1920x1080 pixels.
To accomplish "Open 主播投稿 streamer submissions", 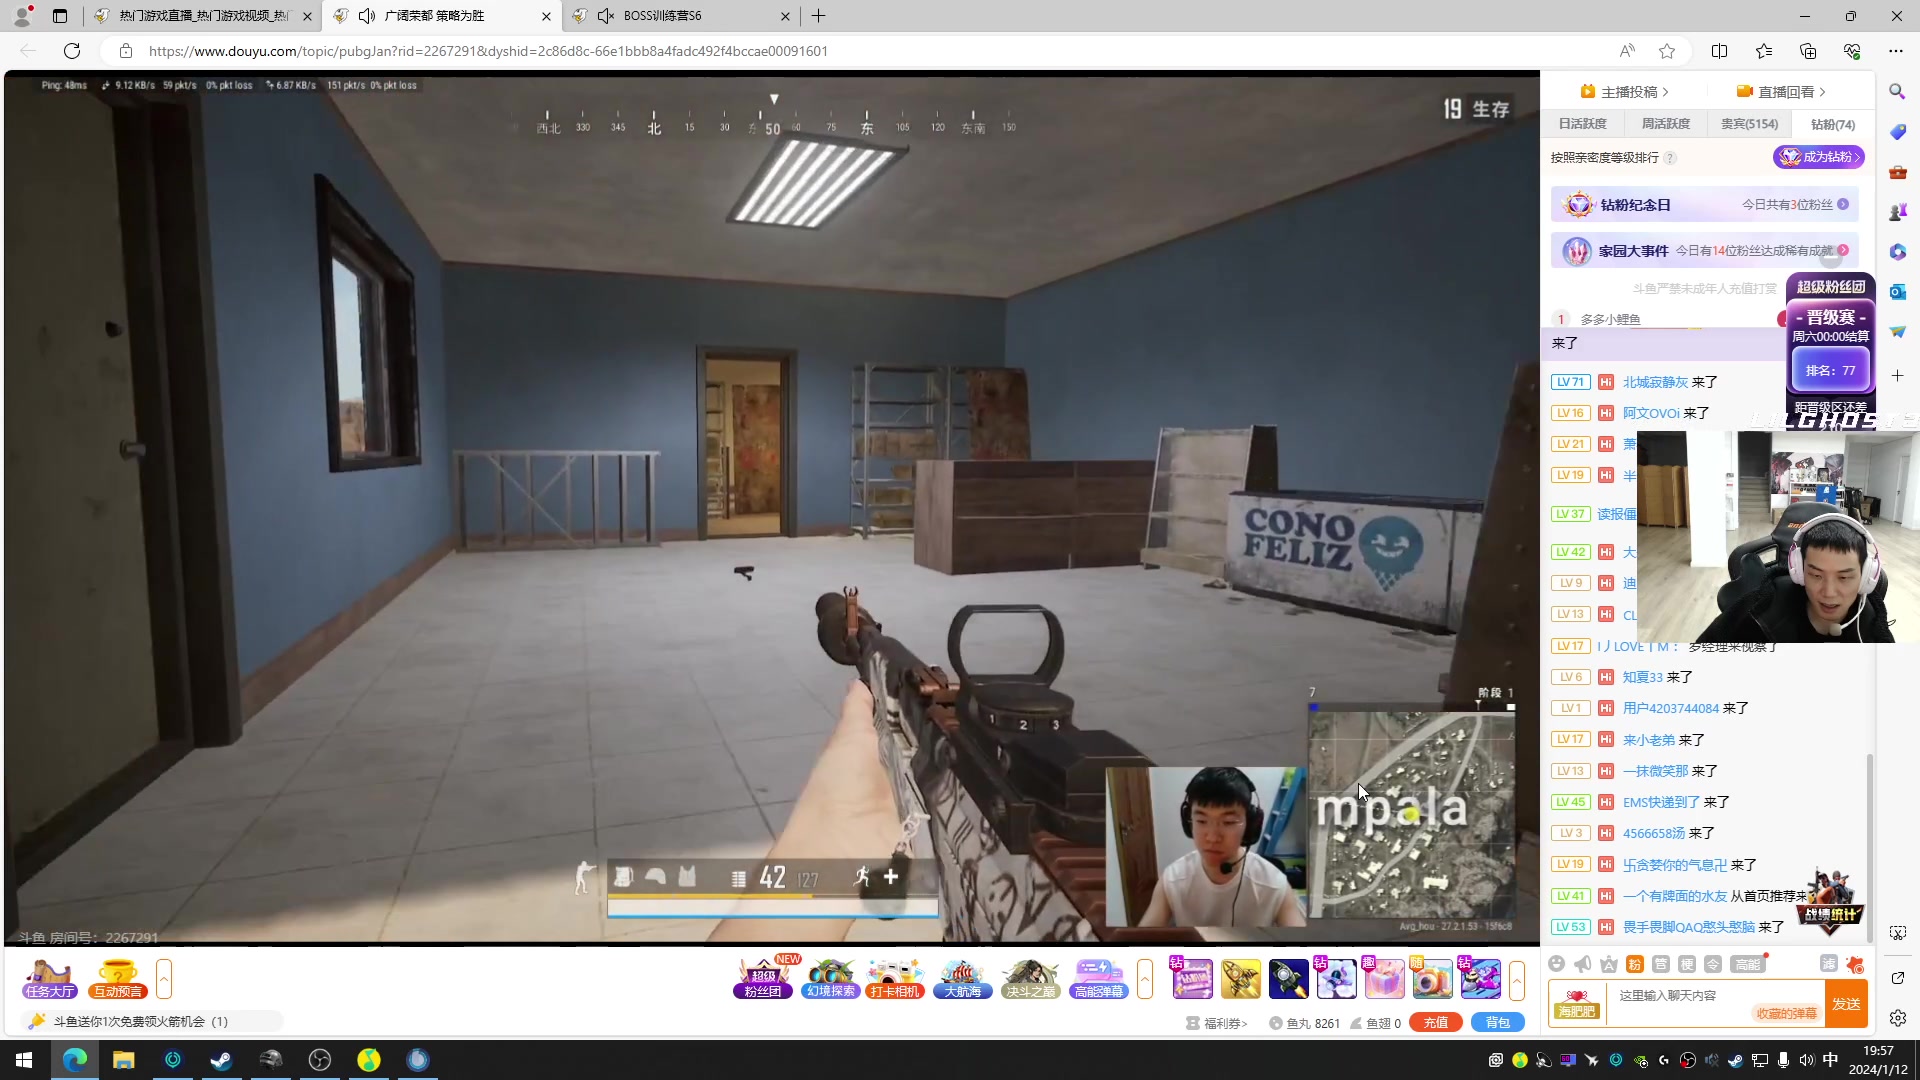I will 1624,92.
